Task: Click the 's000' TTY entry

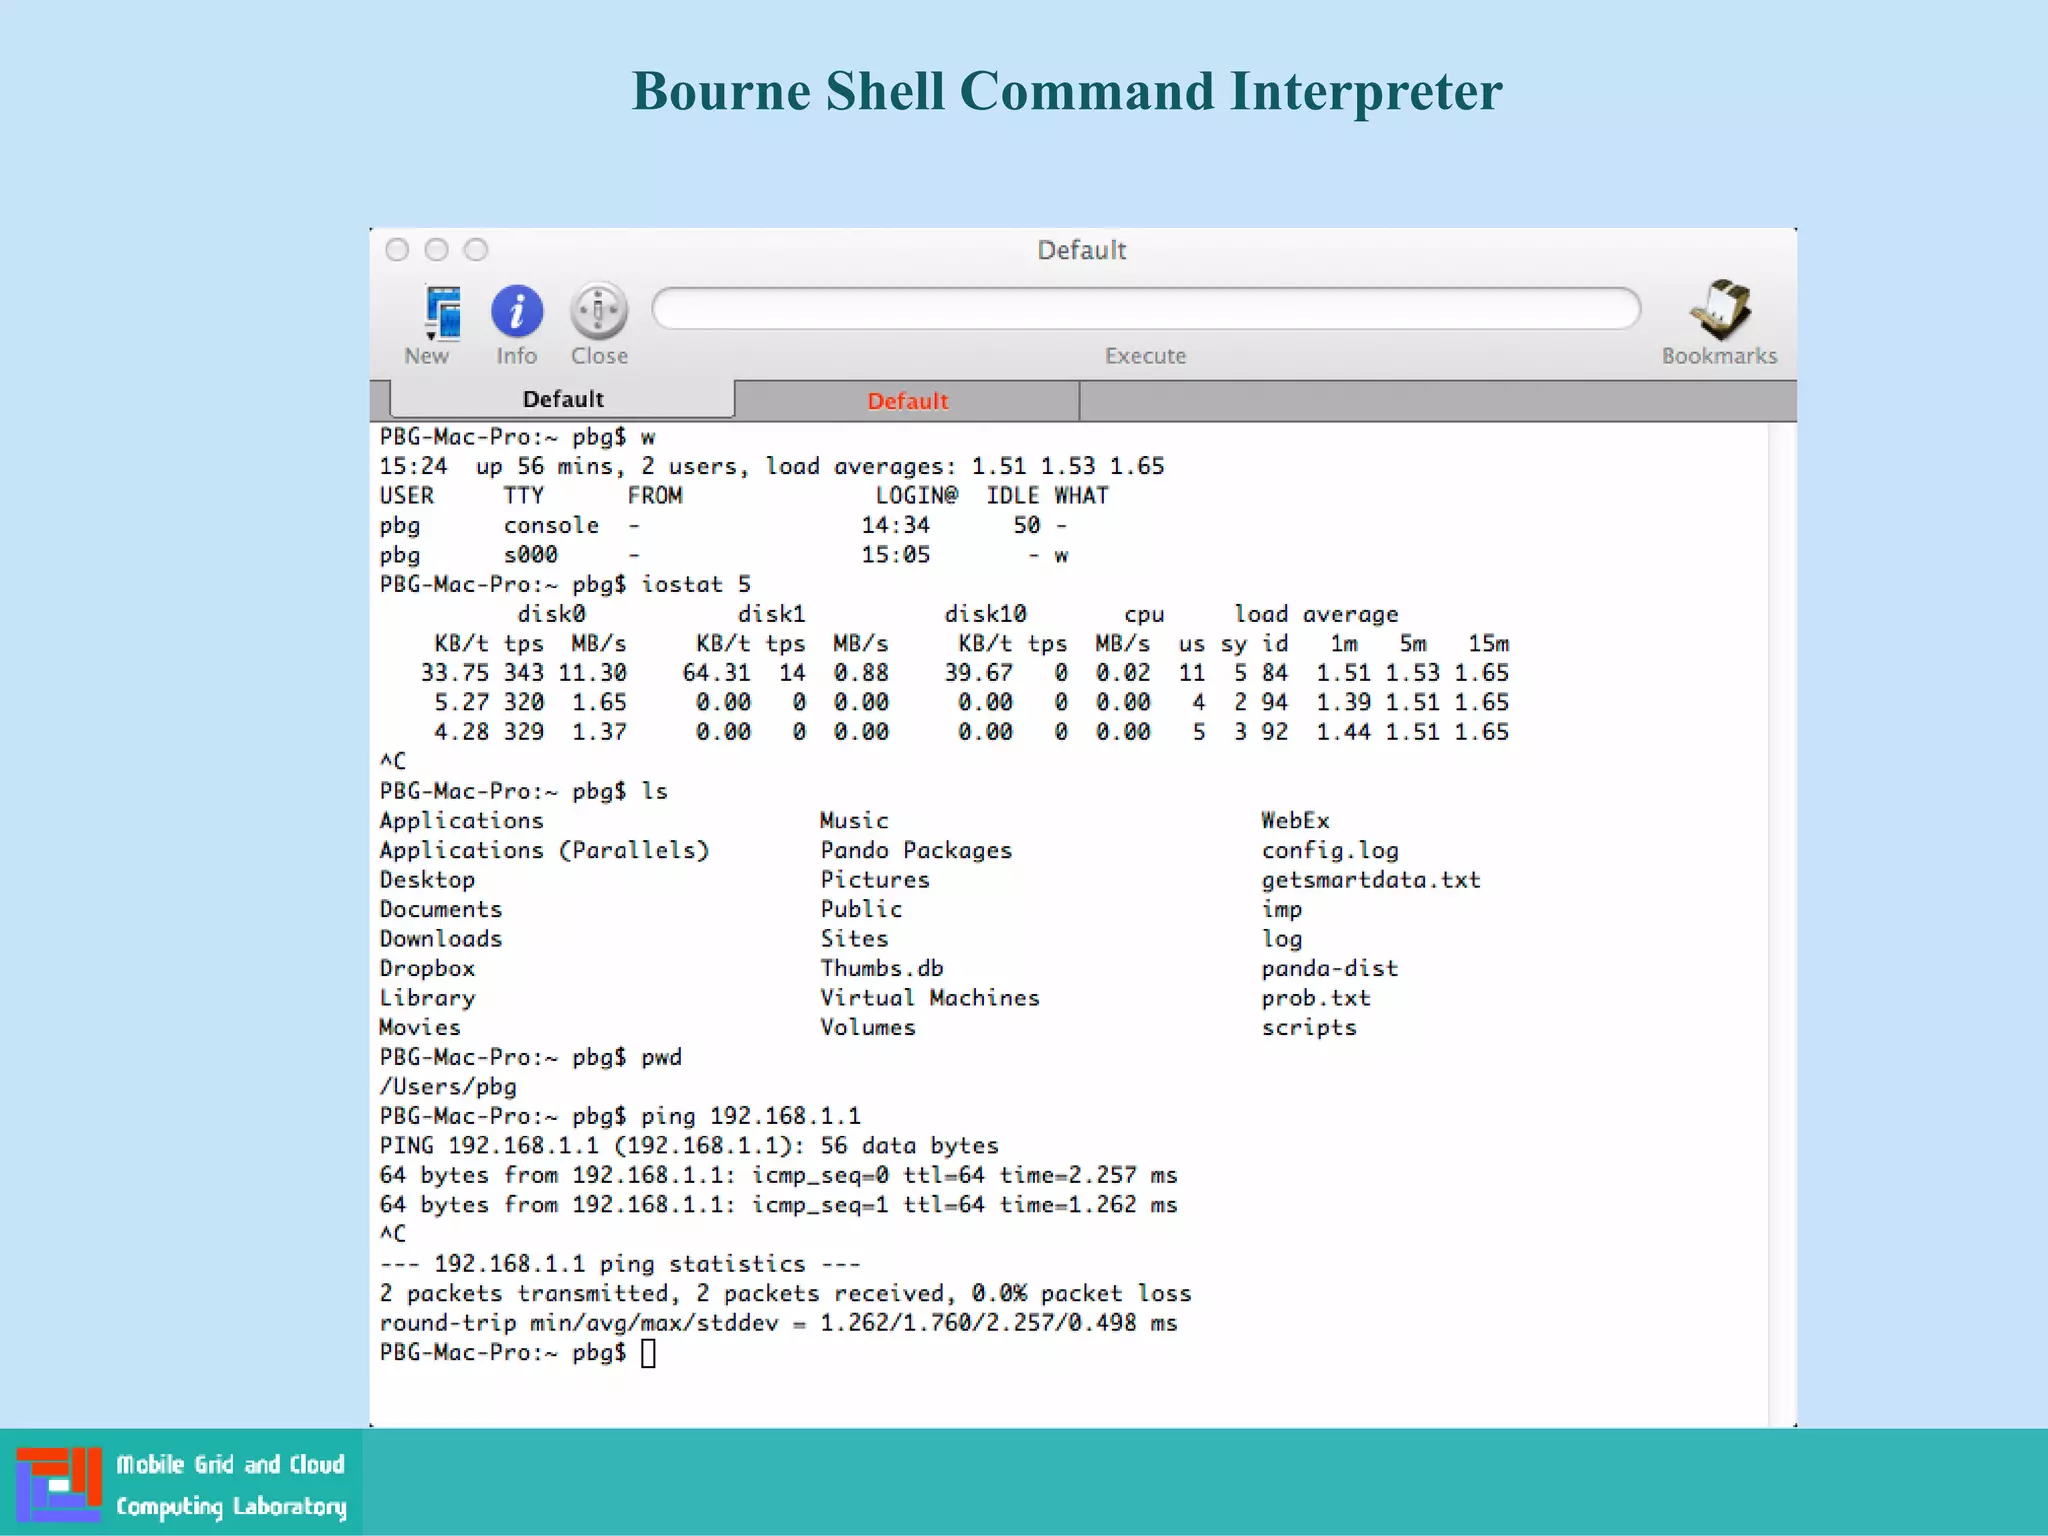Action: click(530, 555)
